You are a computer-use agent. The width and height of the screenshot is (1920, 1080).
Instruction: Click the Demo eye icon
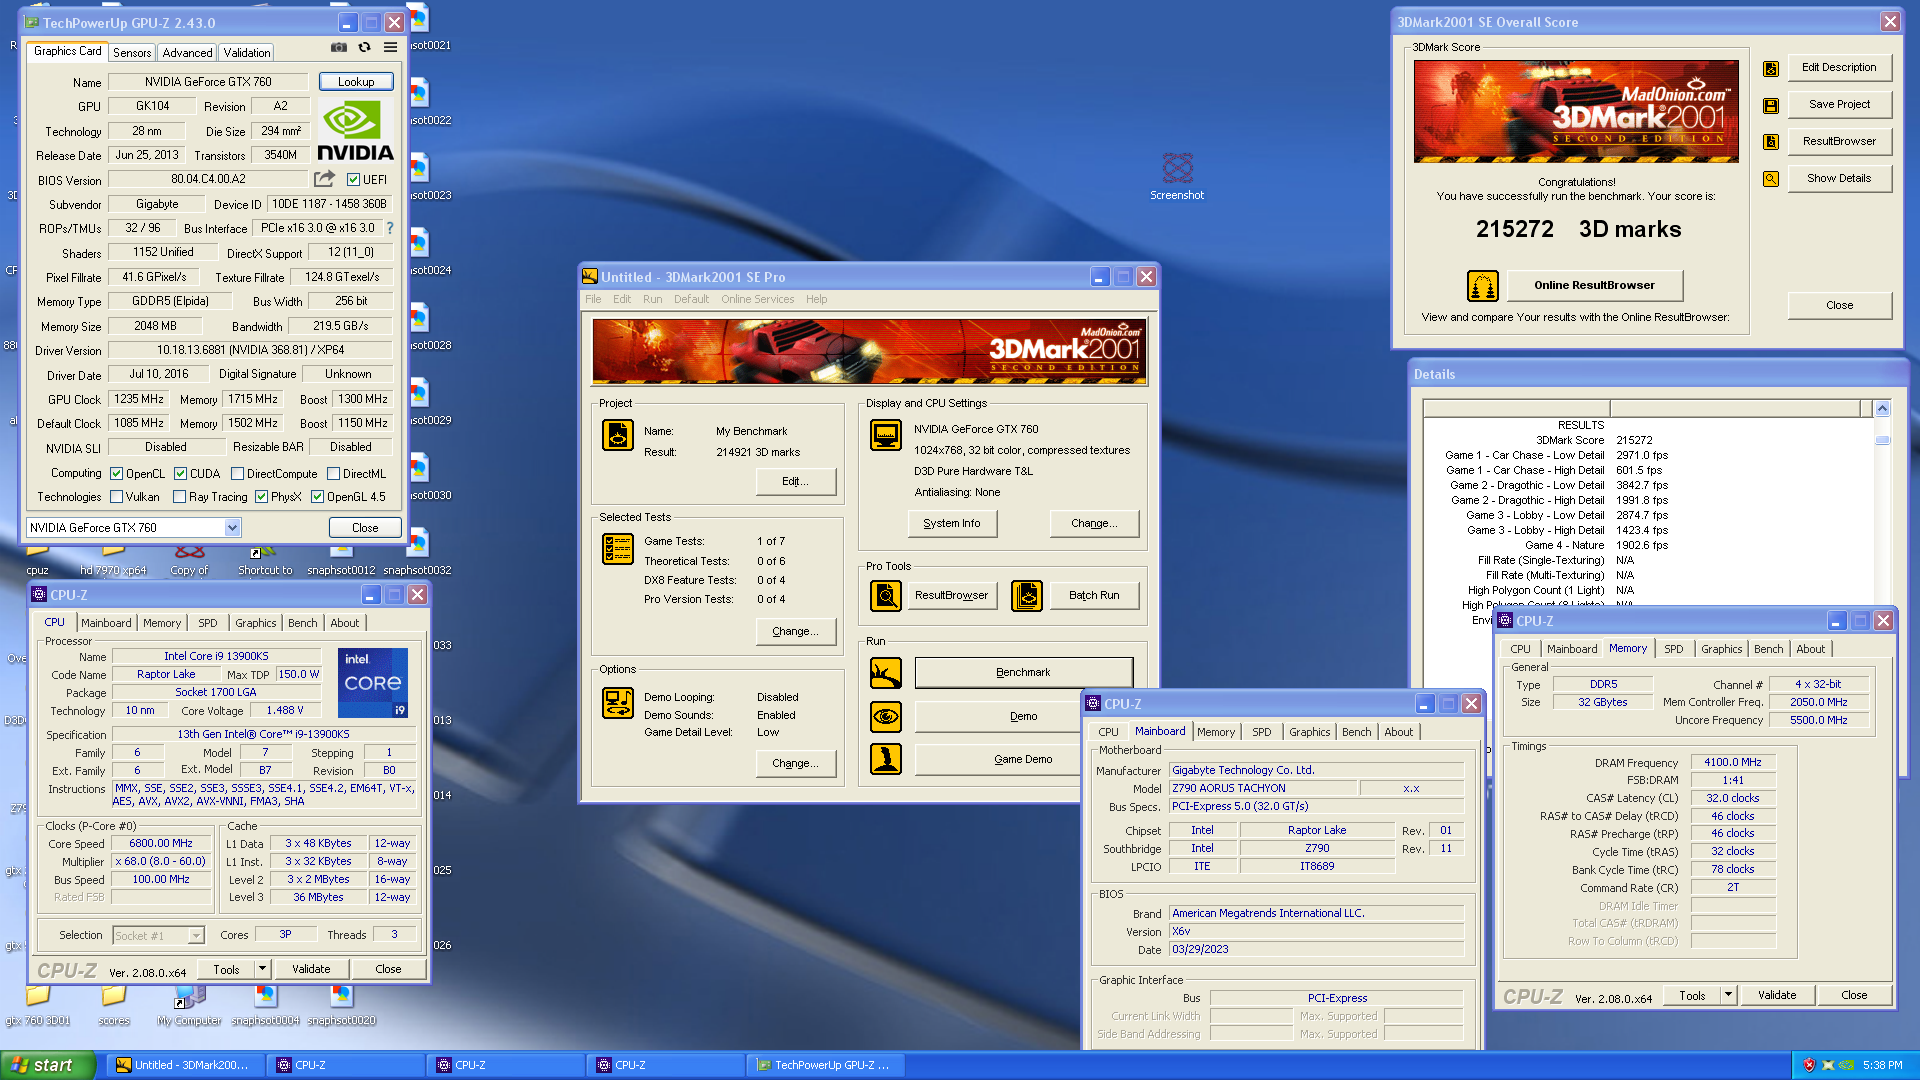click(886, 717)
